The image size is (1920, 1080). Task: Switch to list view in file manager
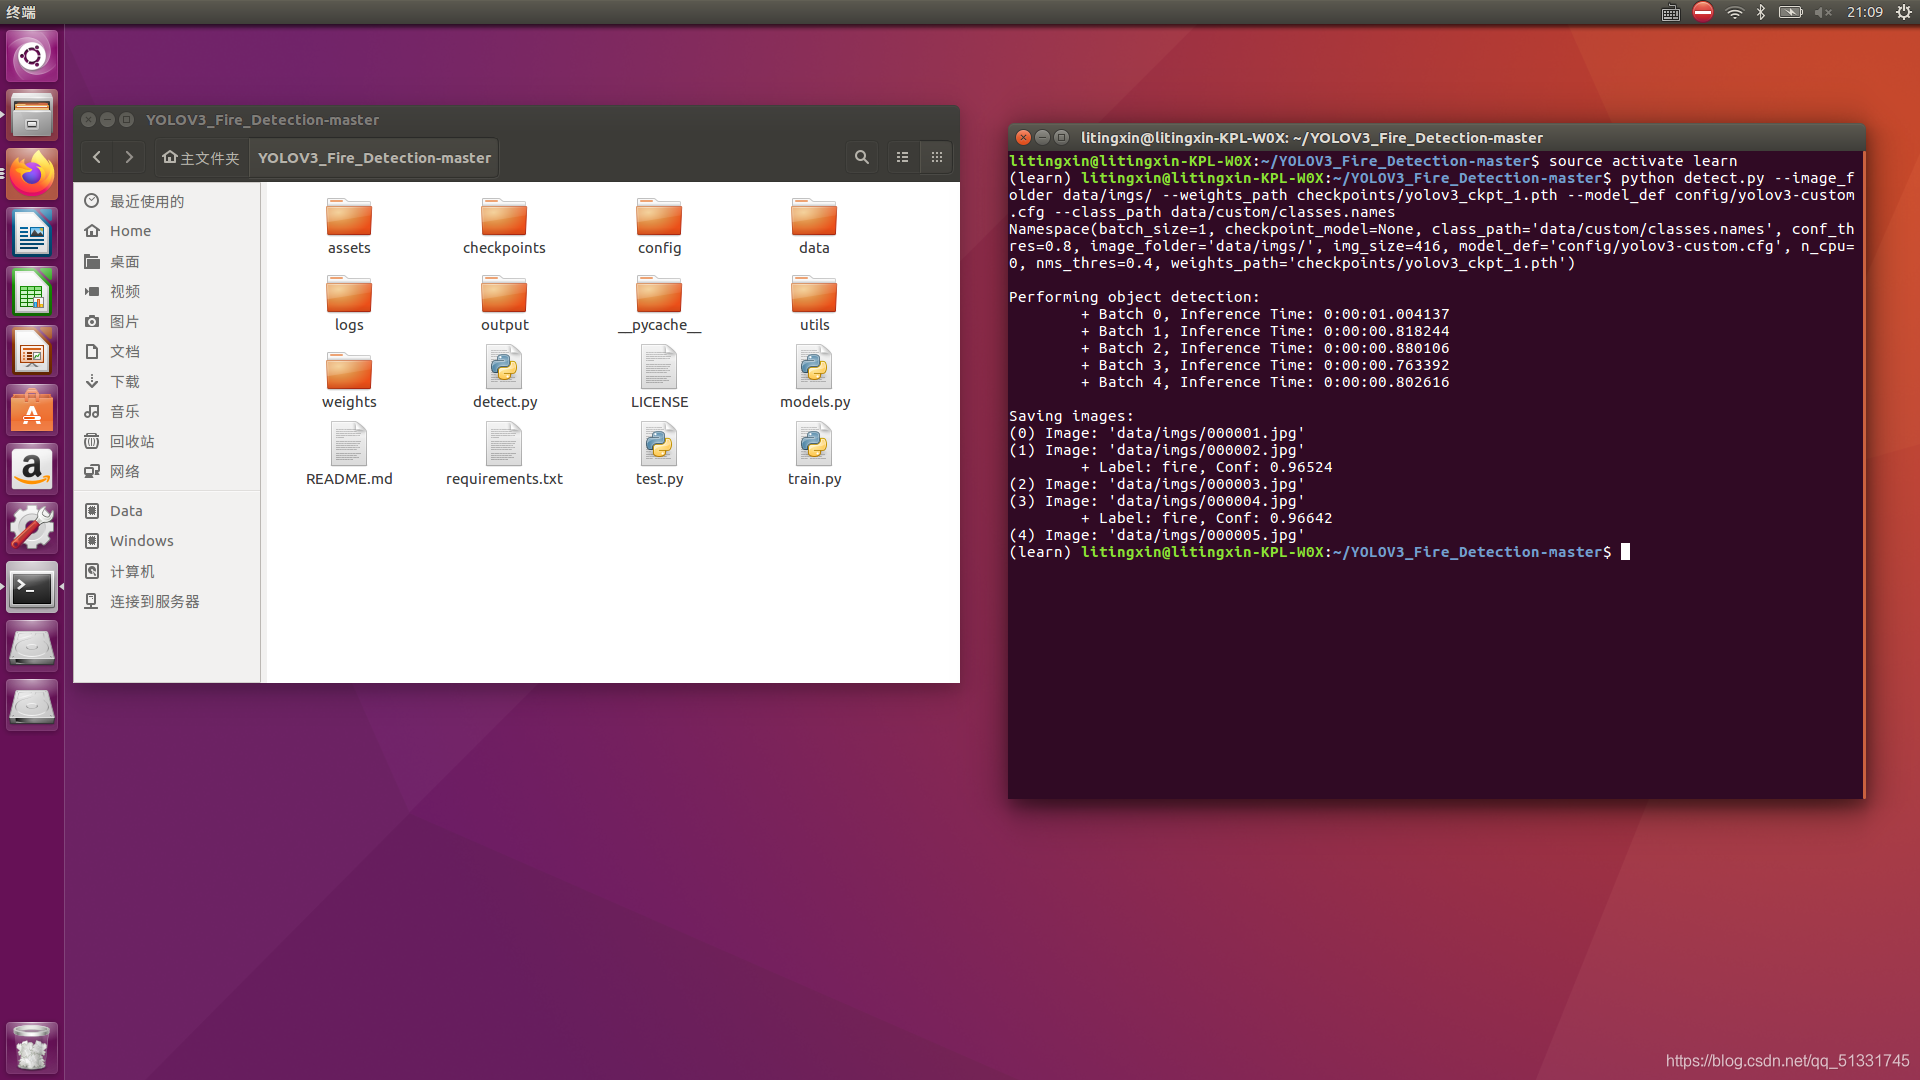(x=902, y=157)
